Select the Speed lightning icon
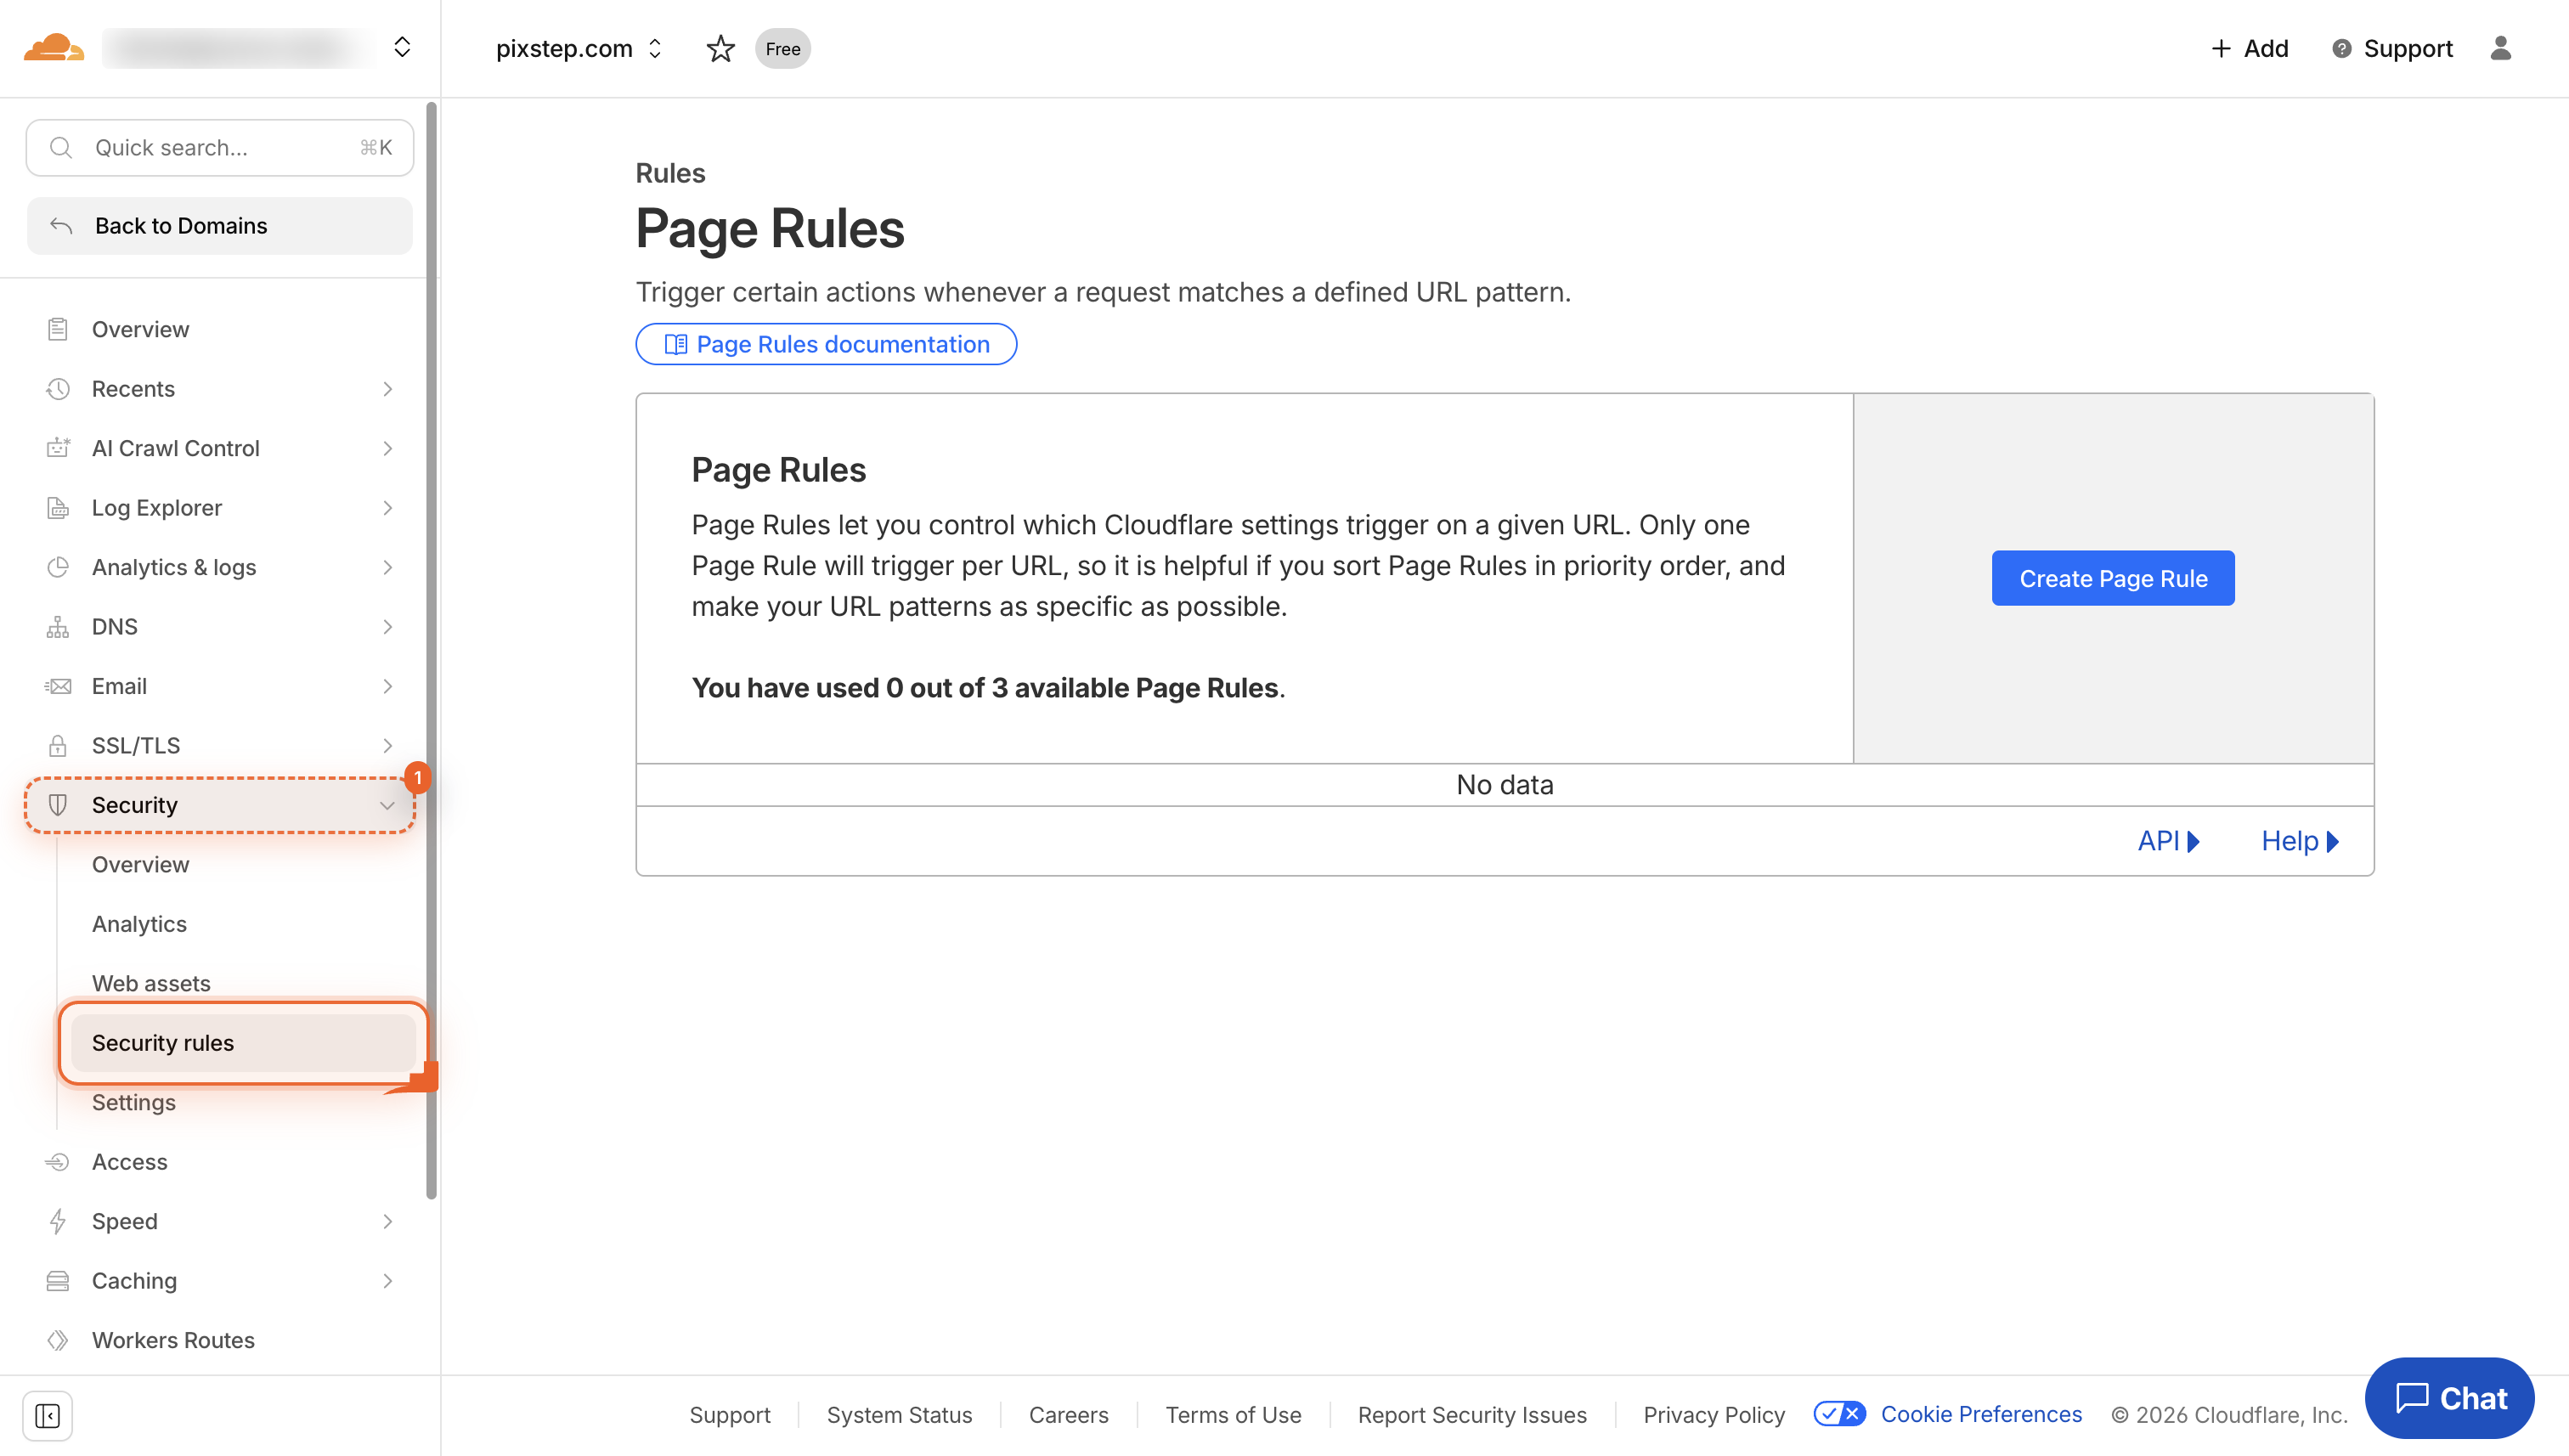2569x1456 pixels. click(x=57, y=1221)
